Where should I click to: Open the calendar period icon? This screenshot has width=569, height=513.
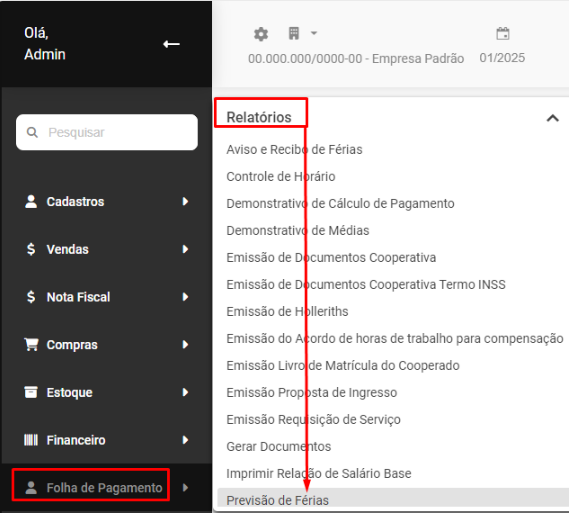pos(503,34)
